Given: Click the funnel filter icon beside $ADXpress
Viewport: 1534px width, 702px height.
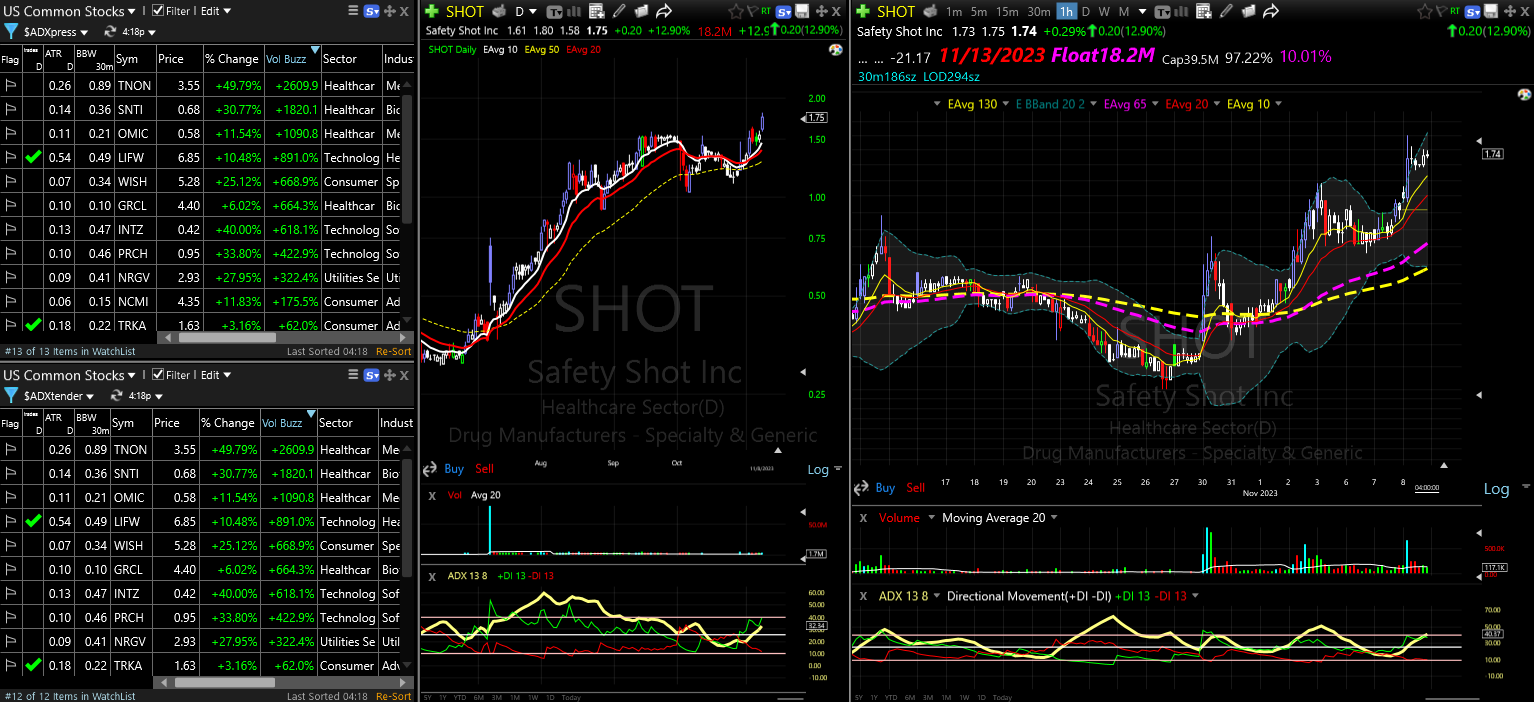Looking at the screenshot, I should tap(10, 32).
